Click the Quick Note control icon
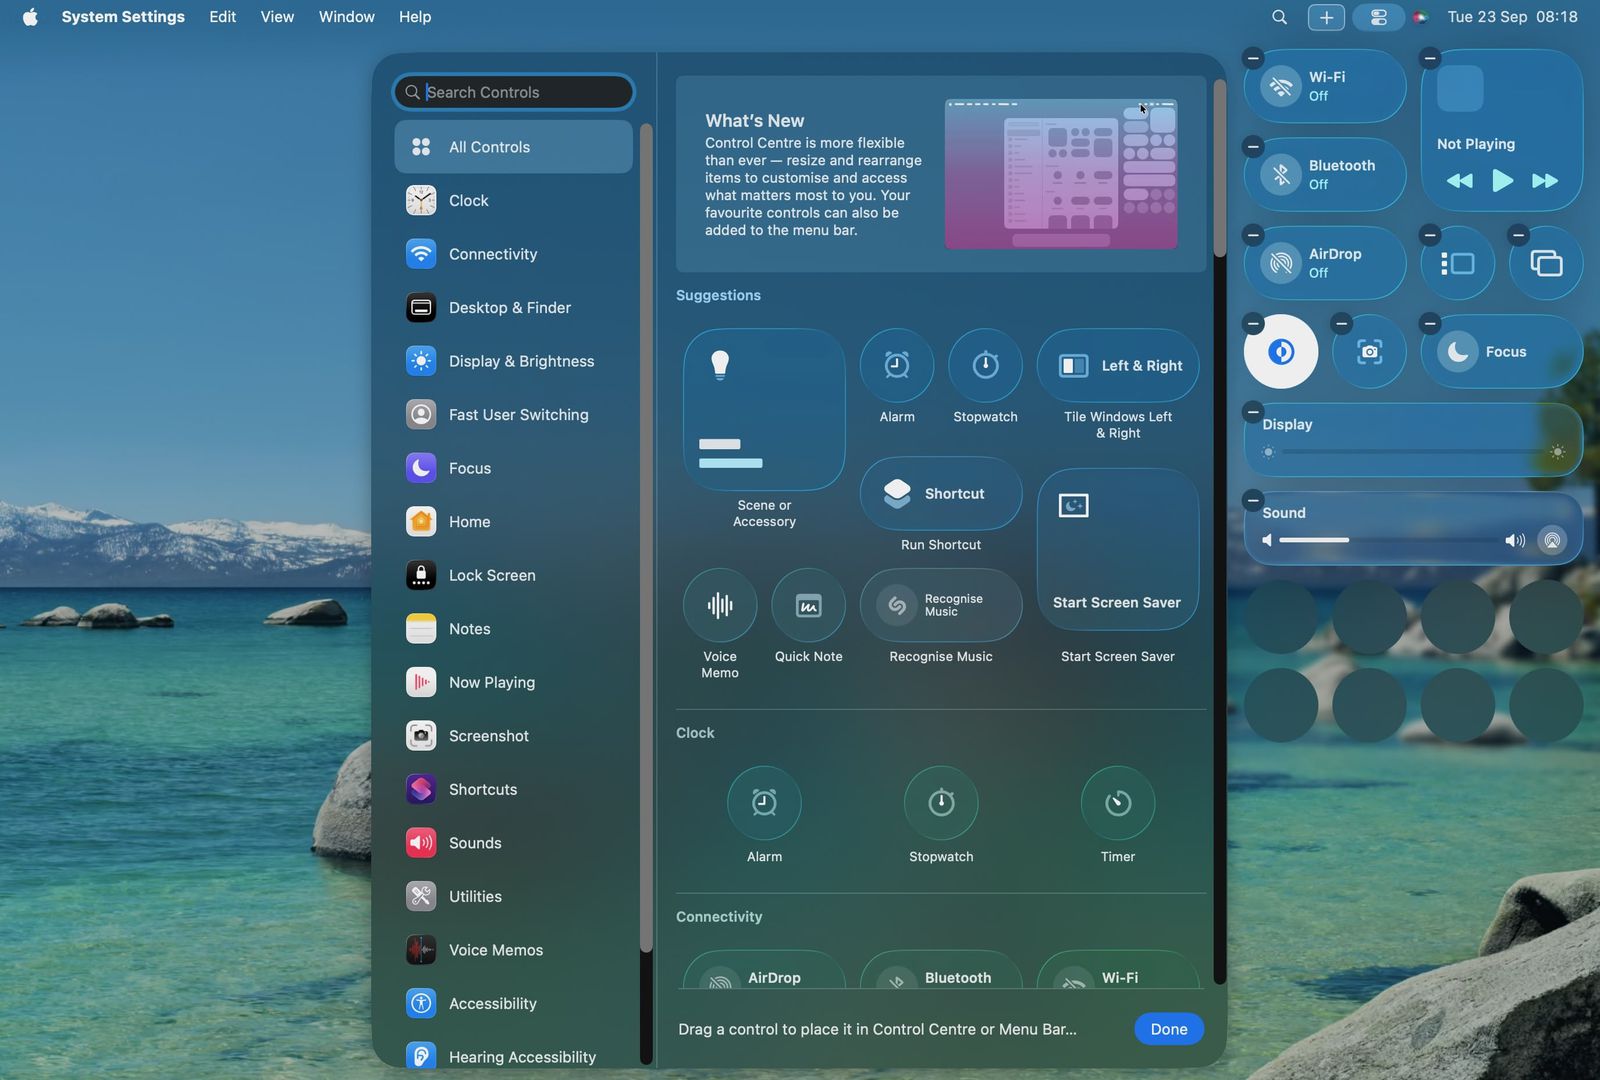Screen dimensions: 1600x1080 pyautogui.click(x=808, y=605)
